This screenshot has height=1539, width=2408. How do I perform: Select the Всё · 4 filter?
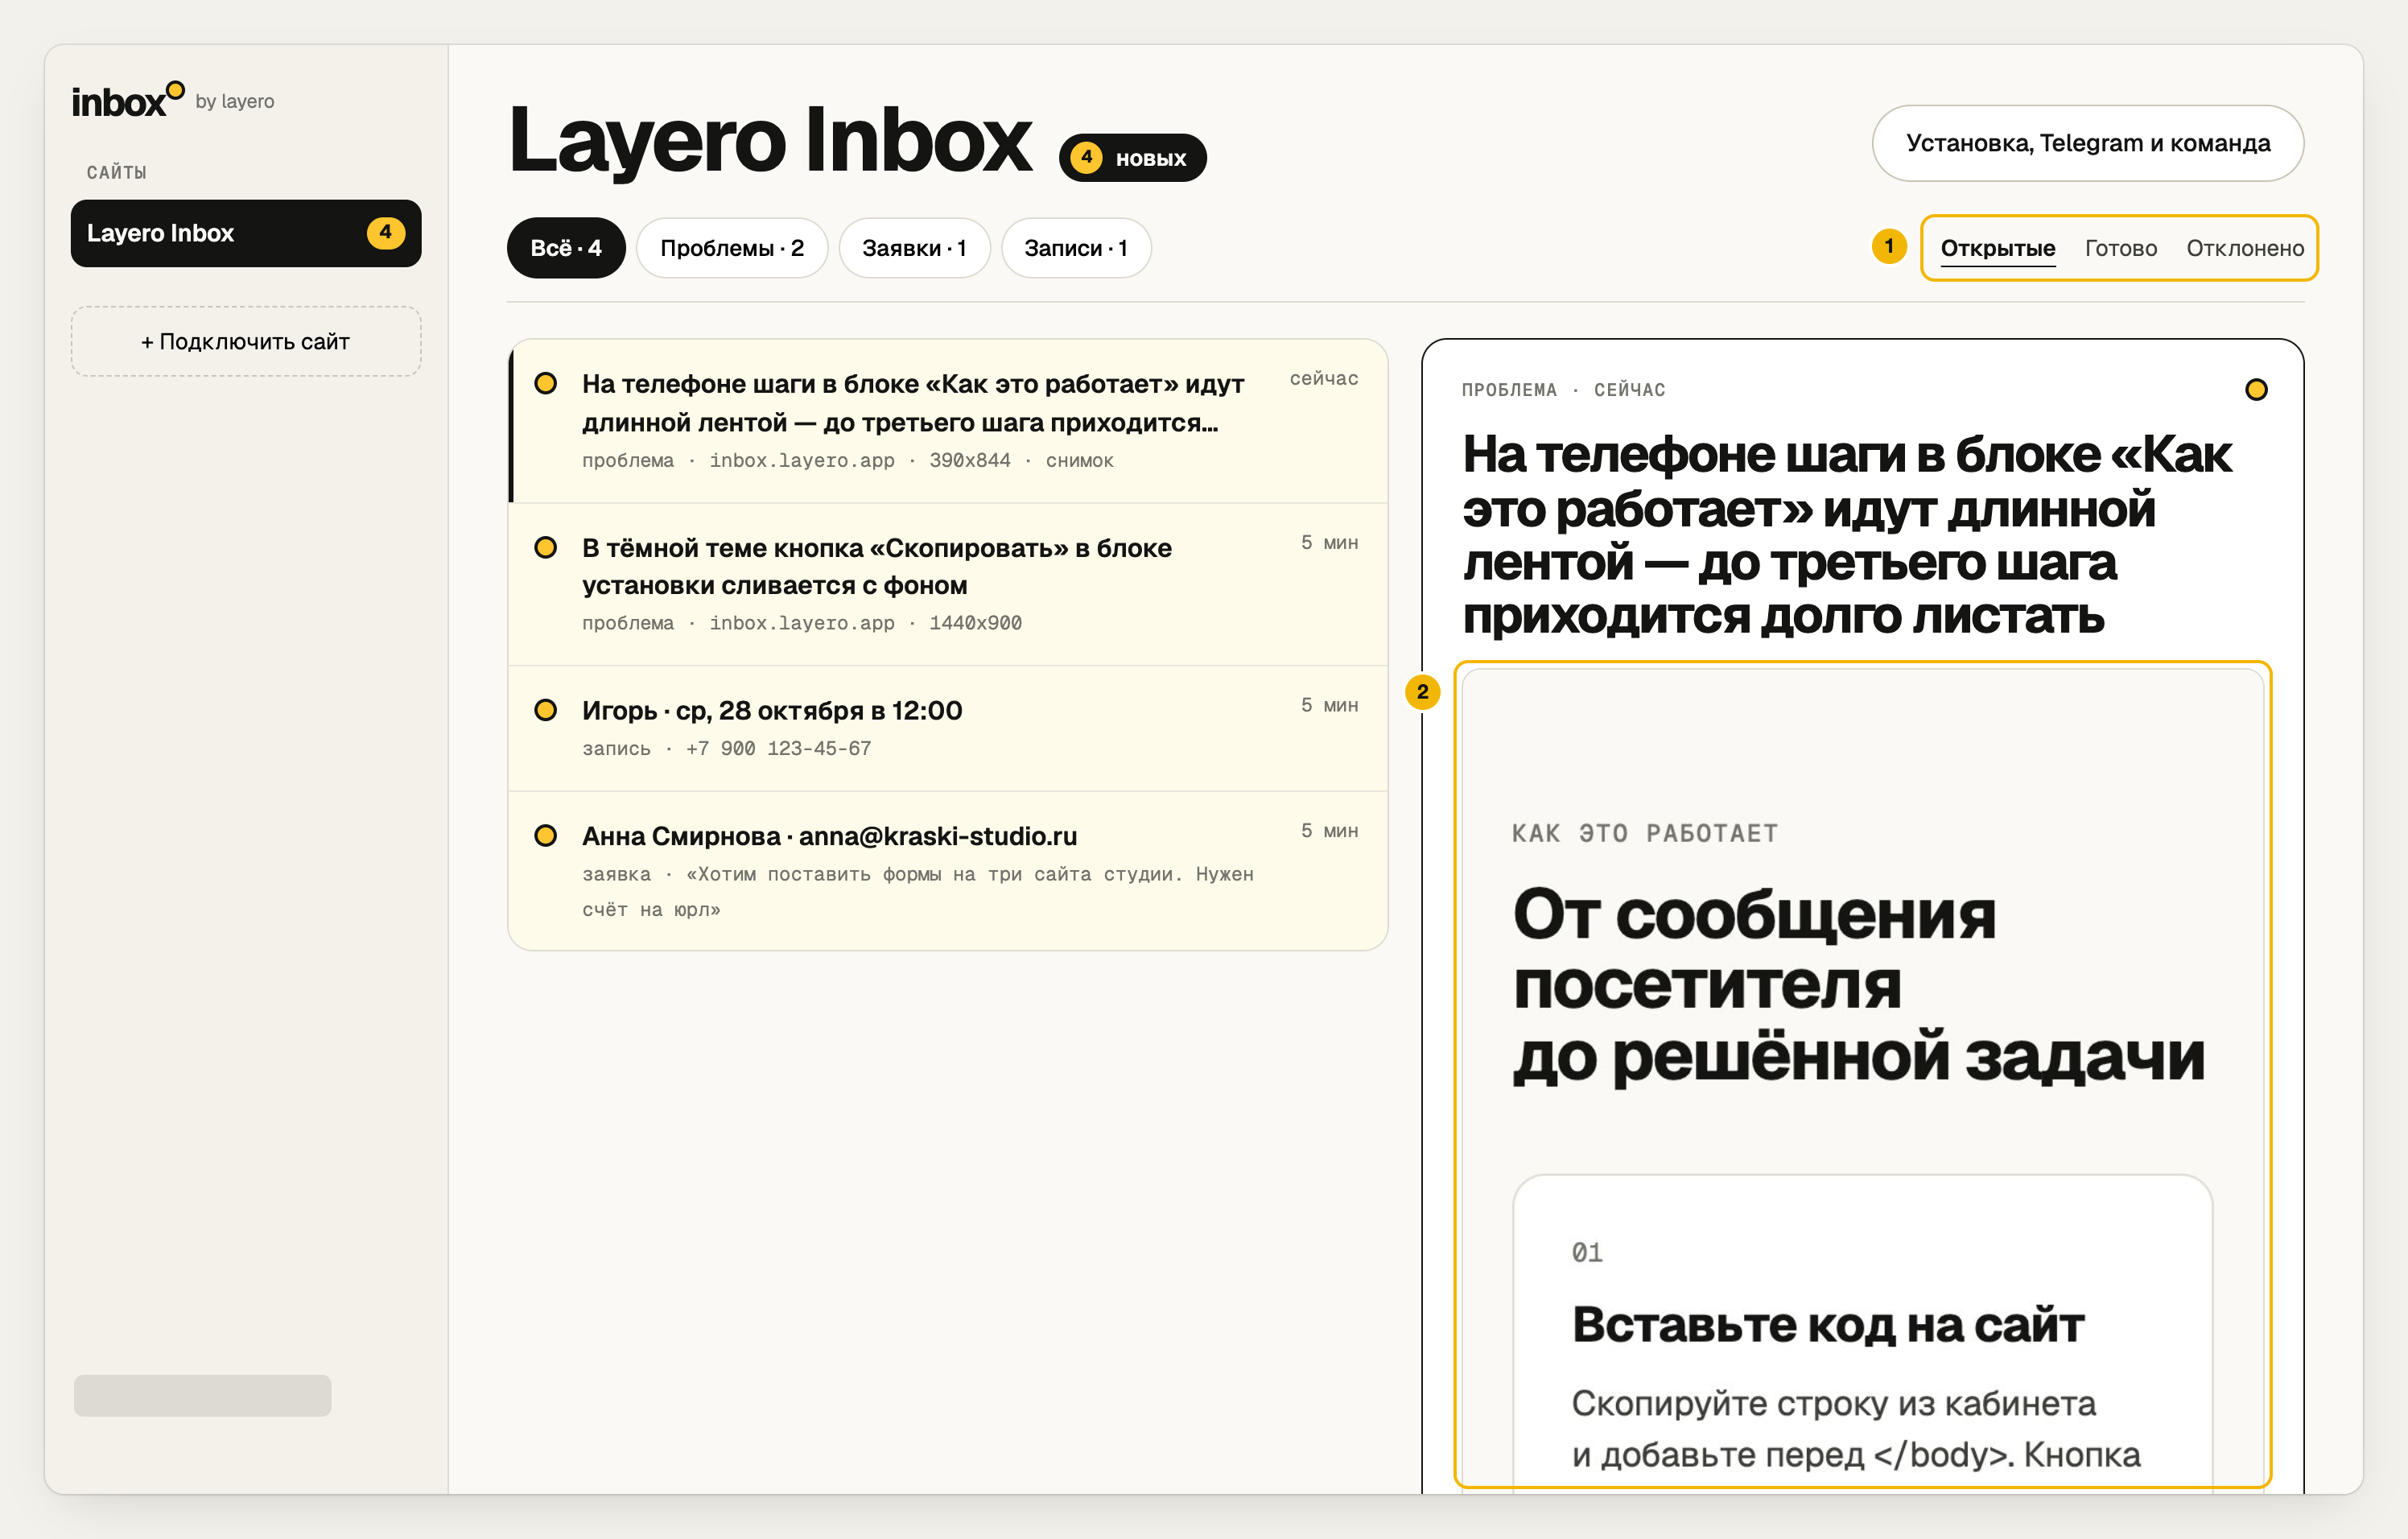point(566,248)
